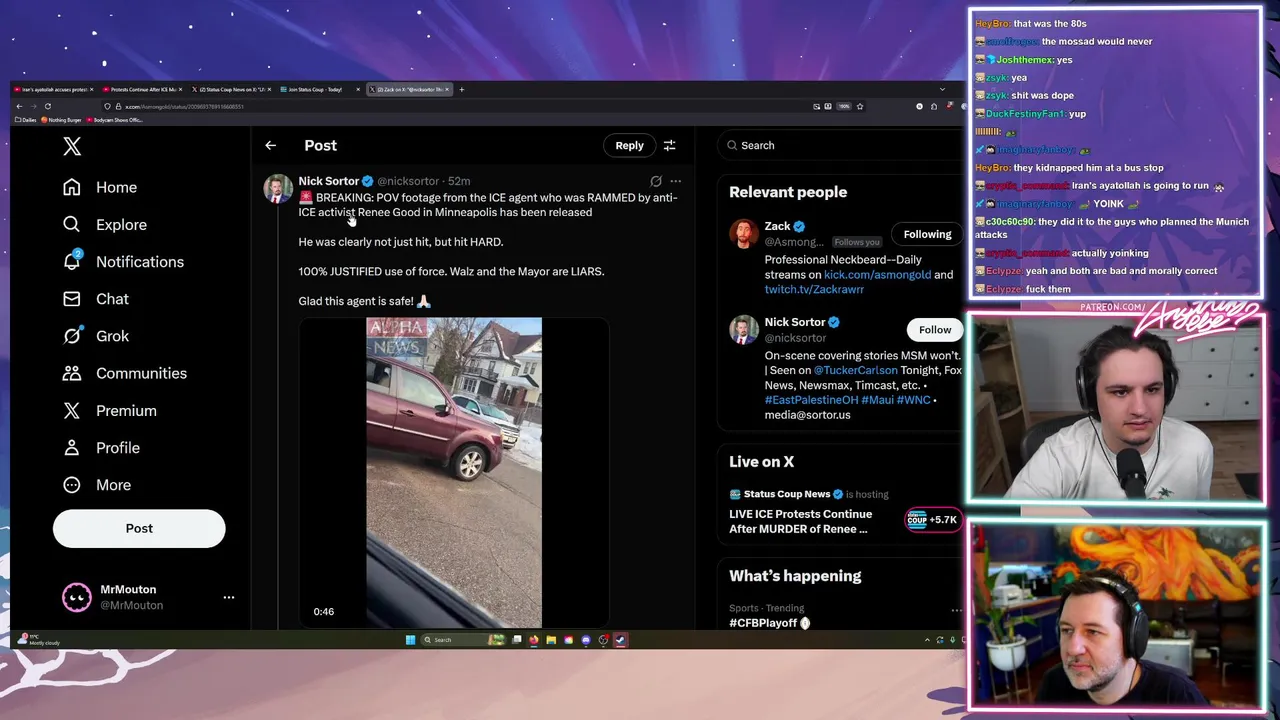
Task: Open Communities with the people icon
Action: [x=71, y=373]
